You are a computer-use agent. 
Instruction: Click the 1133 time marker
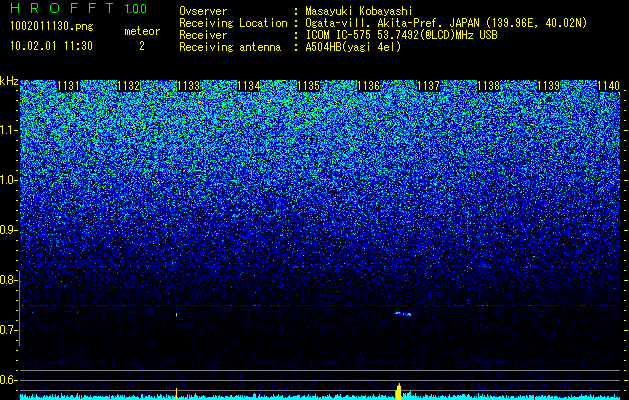189,86
